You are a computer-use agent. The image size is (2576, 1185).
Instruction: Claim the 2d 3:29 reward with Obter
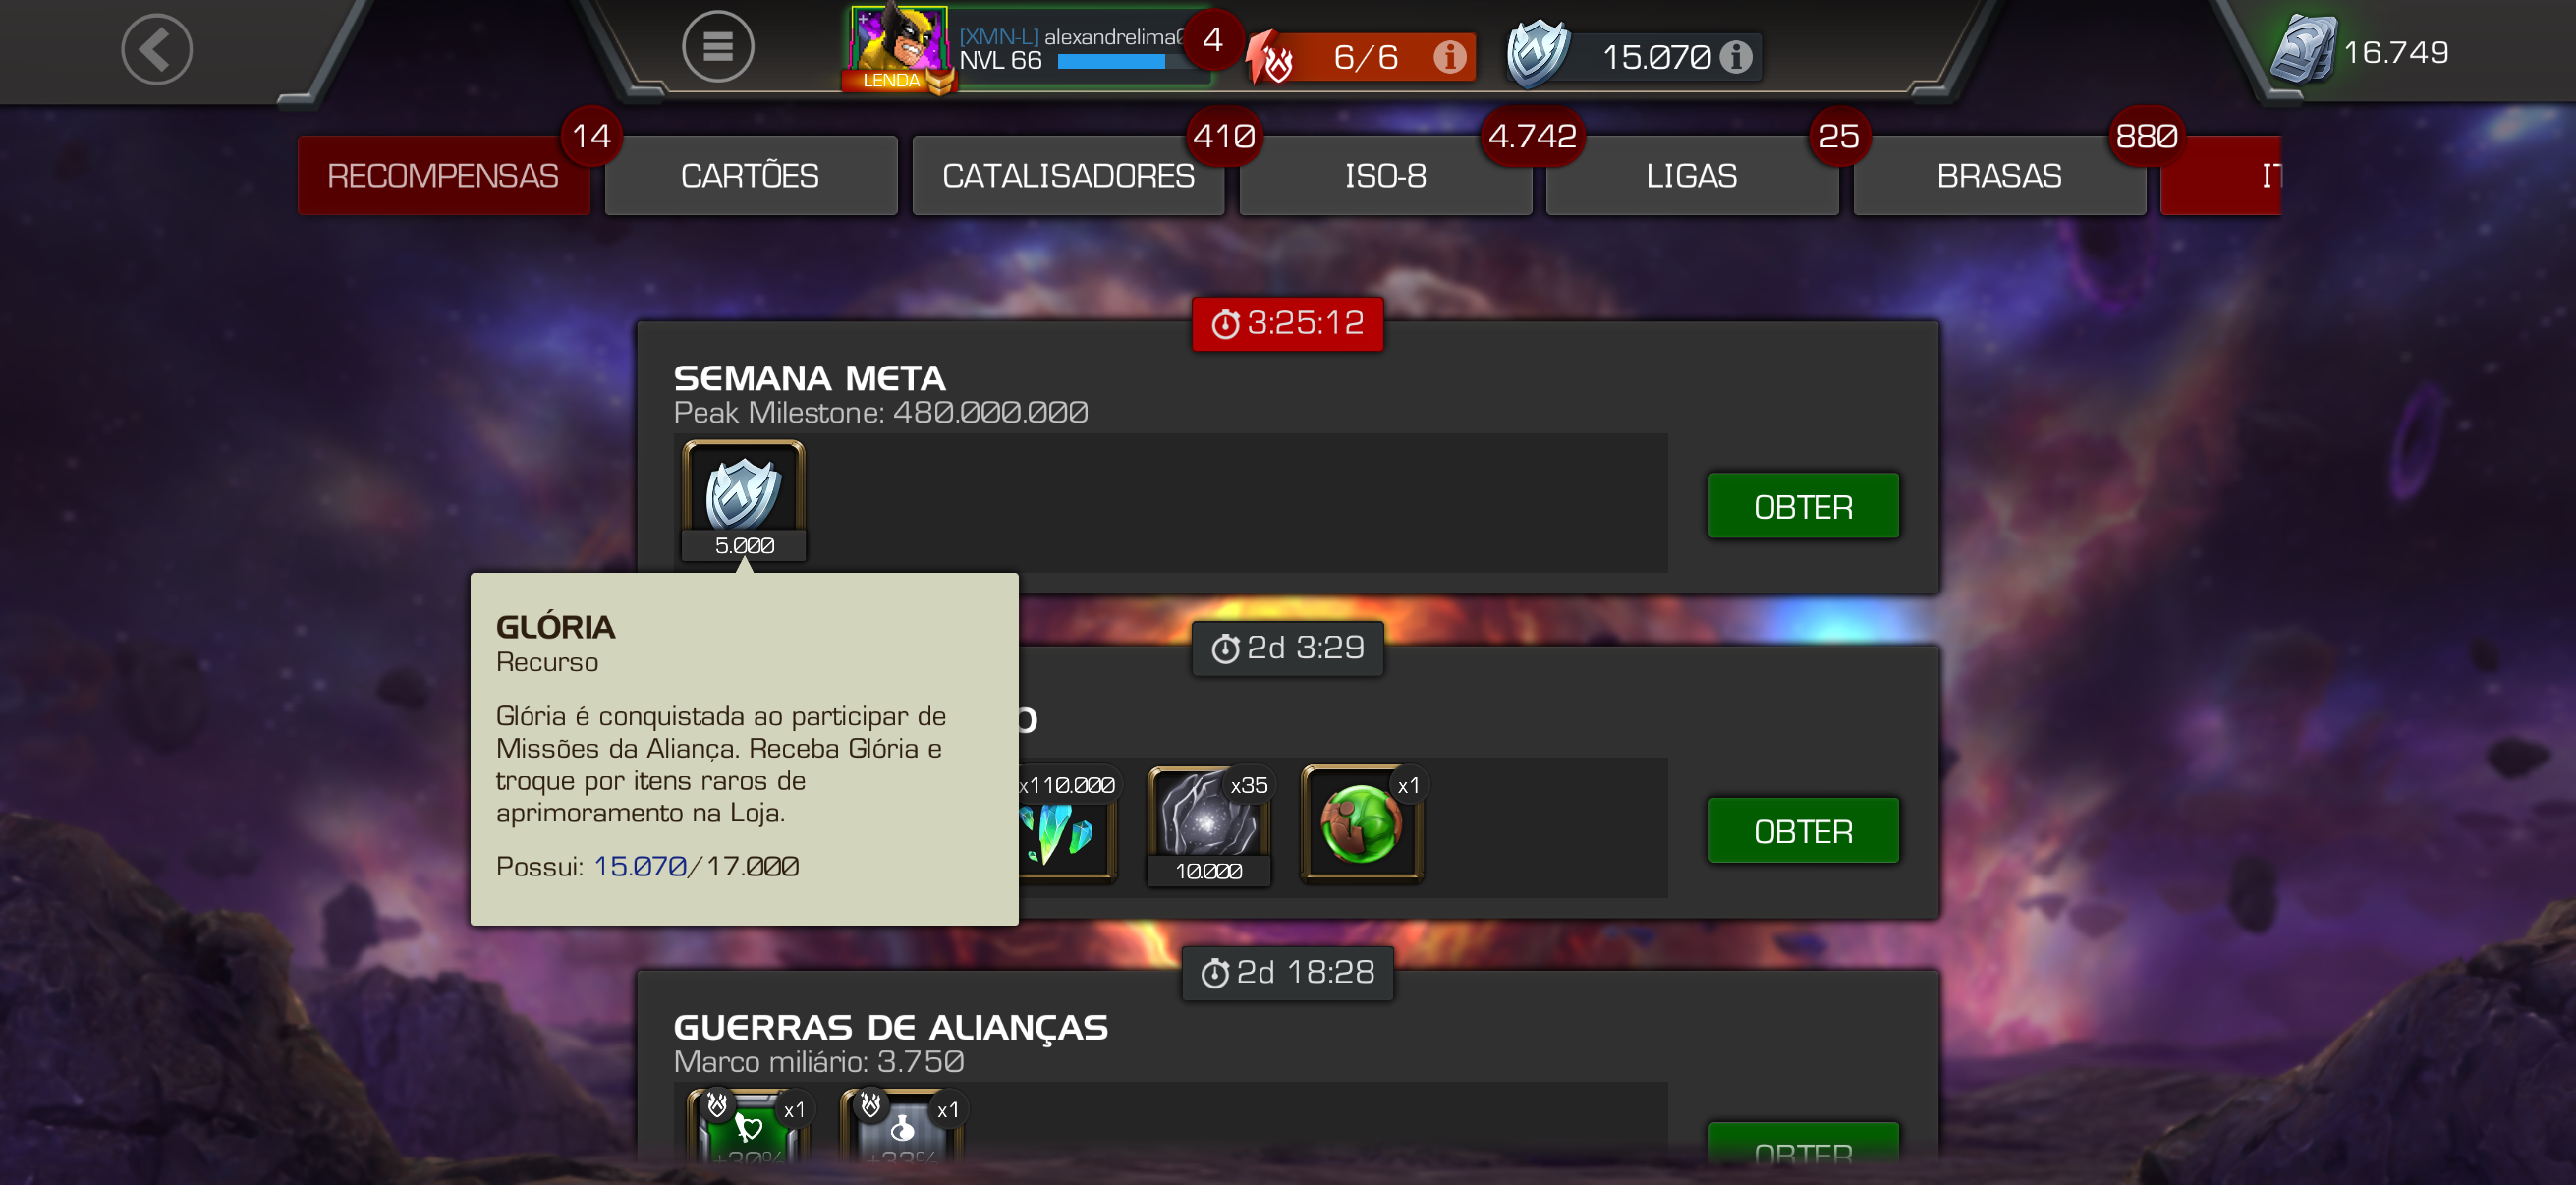(x=1803, y=830)
